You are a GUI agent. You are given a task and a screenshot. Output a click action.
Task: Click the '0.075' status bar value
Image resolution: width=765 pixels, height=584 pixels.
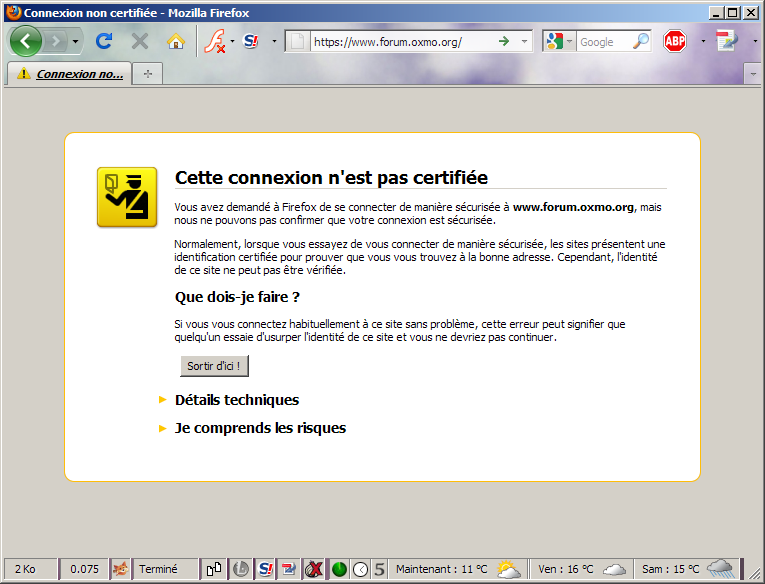84,569
